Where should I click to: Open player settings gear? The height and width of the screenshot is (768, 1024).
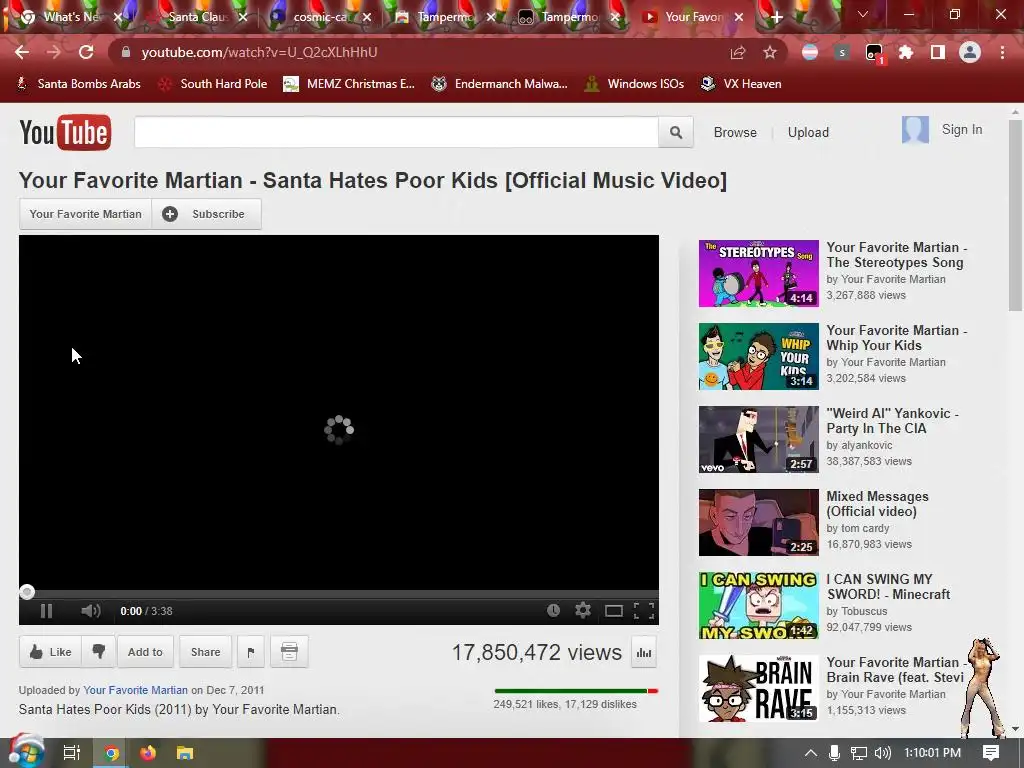583,611
